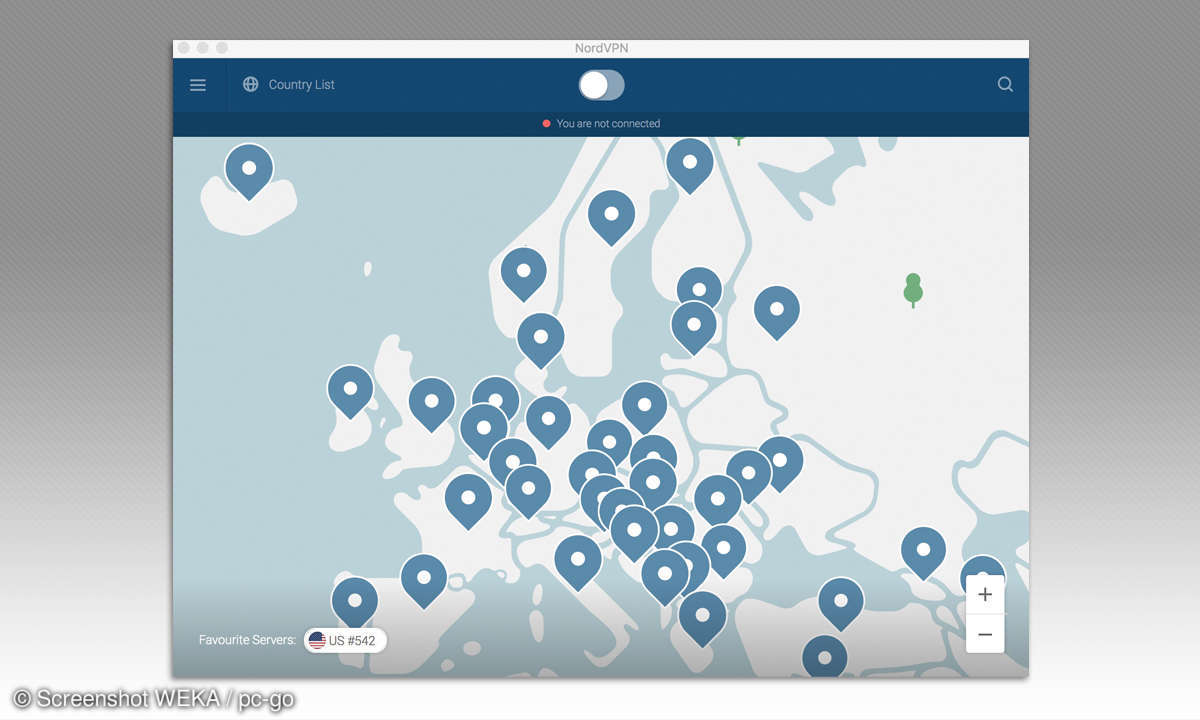Connect to favourite server US #542
1200x720 pixels.
[x=345, y=640]
